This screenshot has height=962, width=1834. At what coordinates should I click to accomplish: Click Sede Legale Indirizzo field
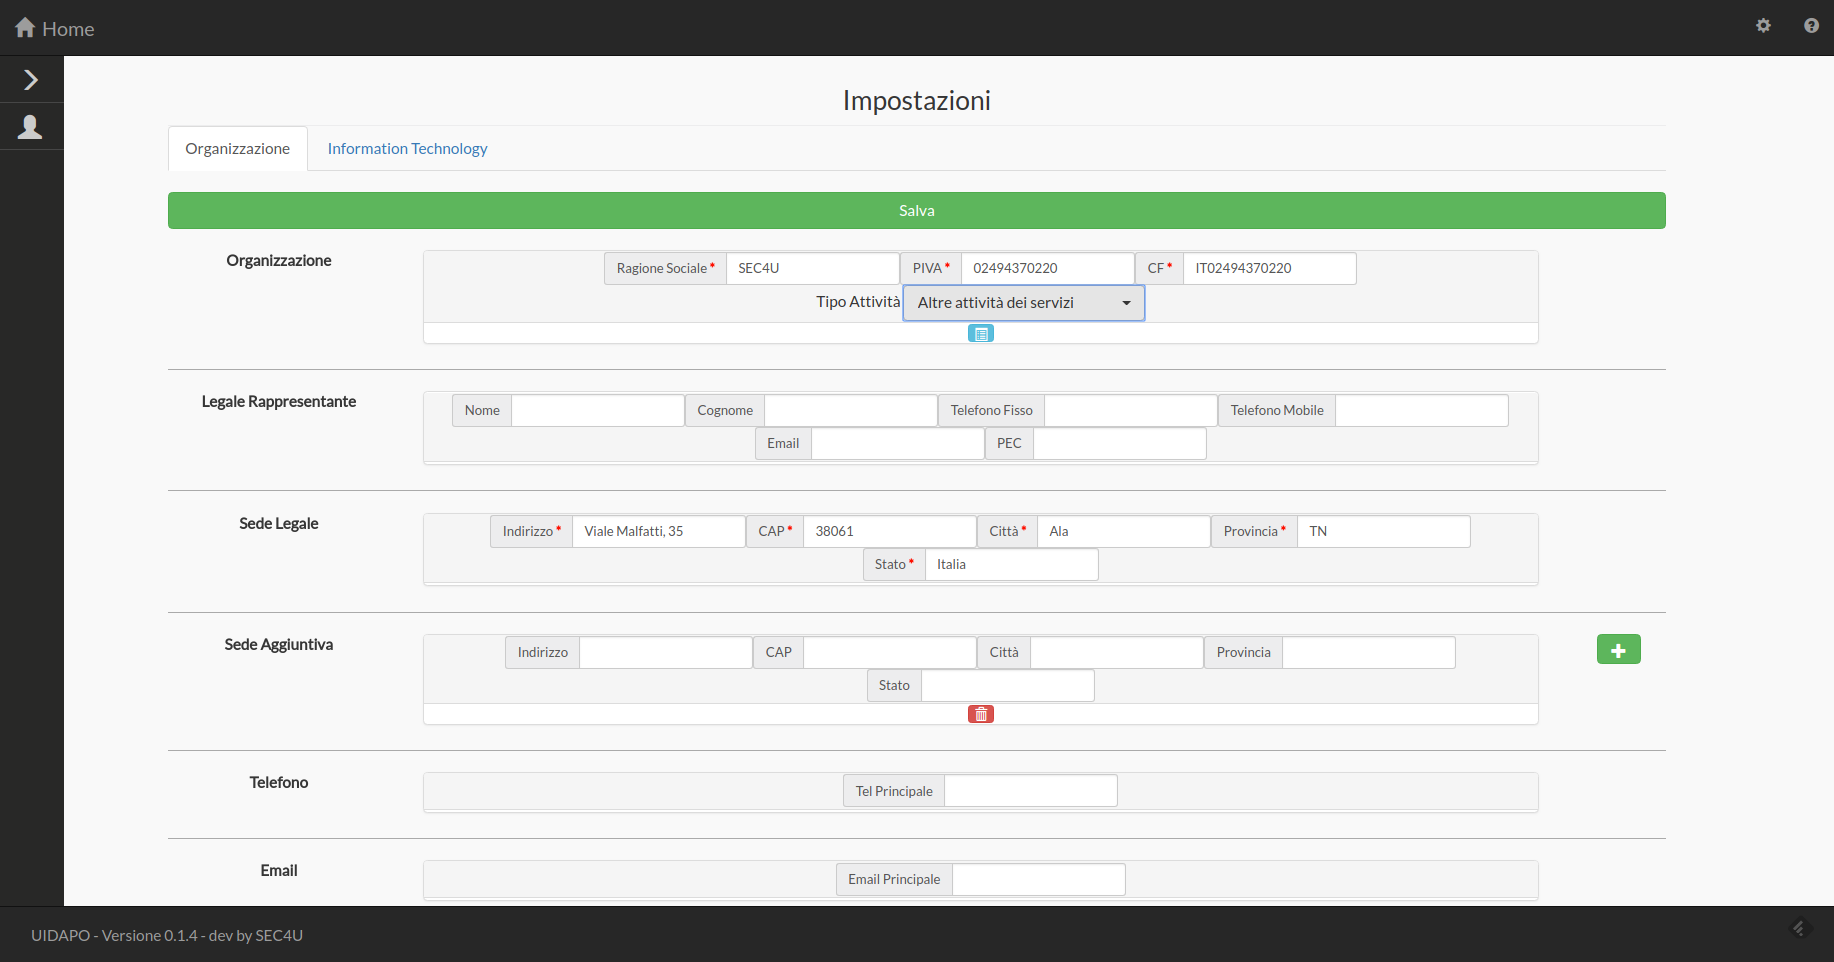(659, 532)
